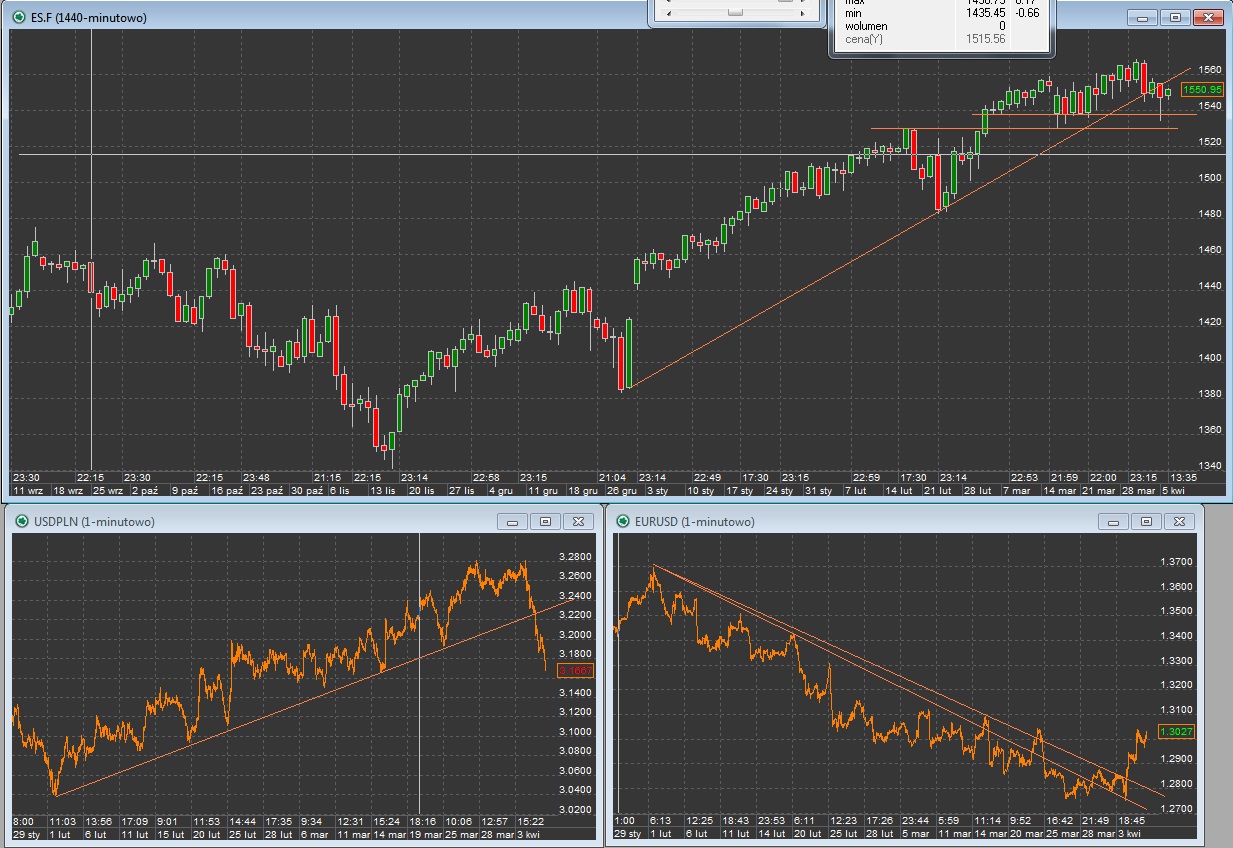Click the slider's right arrow button
The width and height of the screenshot is (1233, 848).
pyautogui.click(x=801, y=12)
